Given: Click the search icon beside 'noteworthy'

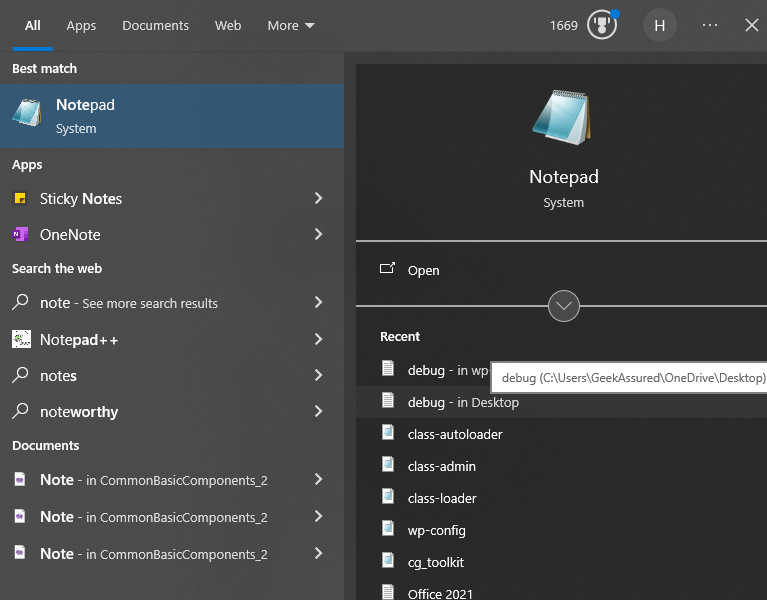Looking at the screenshot, I should click(20, 411).
